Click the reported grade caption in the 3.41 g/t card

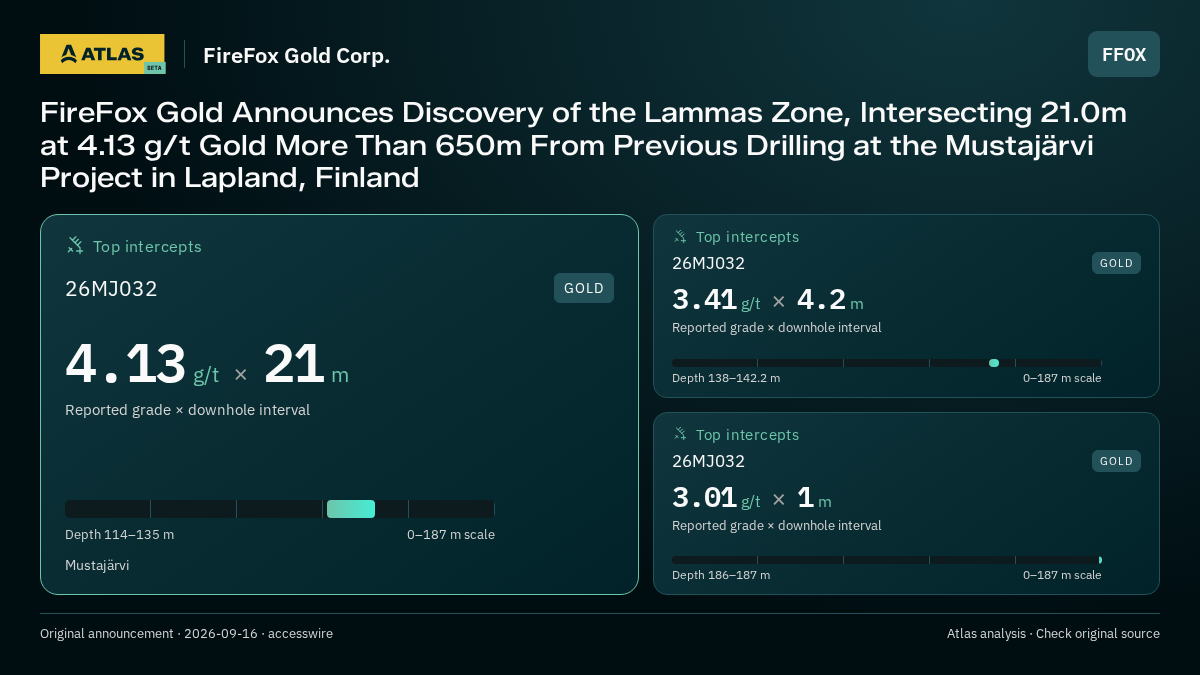tap(776, 328)
